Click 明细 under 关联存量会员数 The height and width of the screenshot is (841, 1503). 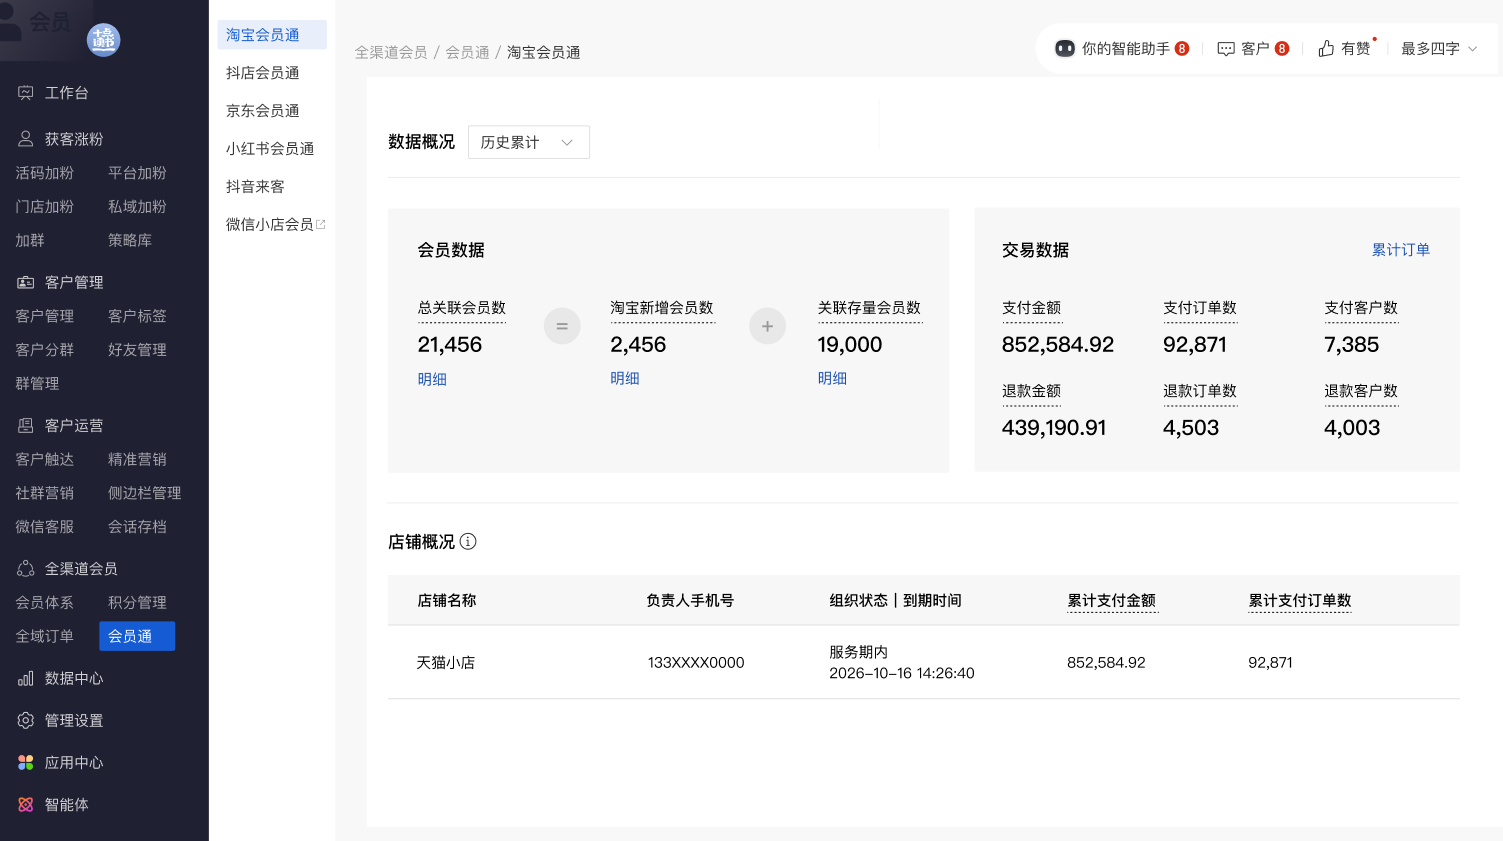(x=832, y=378)
